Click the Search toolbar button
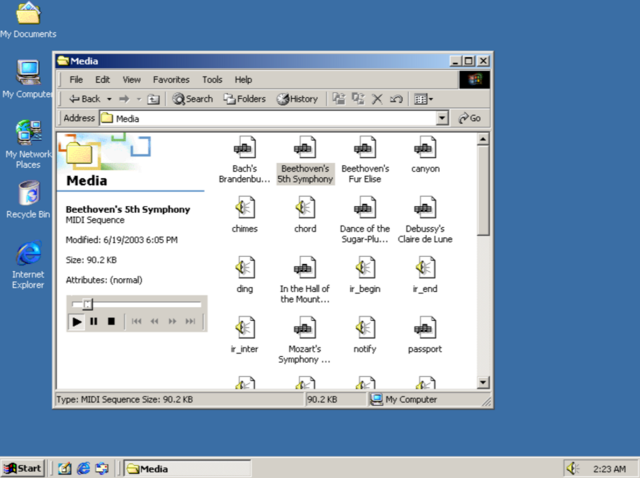 click(x=193, y=99)
